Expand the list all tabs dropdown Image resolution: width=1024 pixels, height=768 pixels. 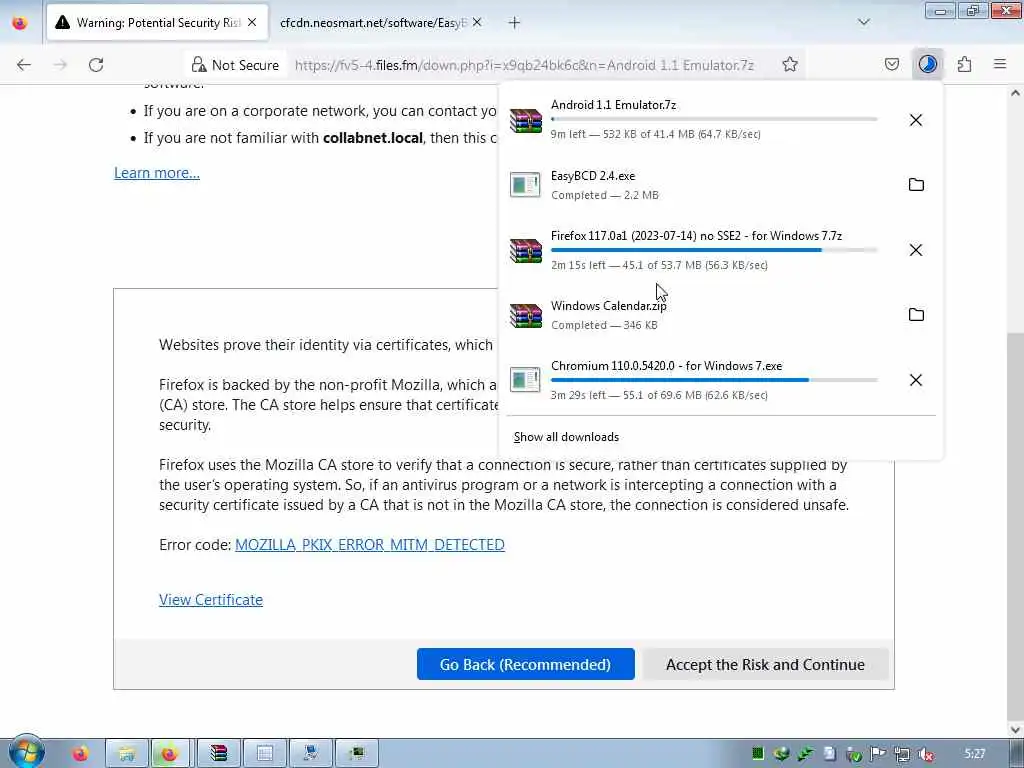[863, 22]
